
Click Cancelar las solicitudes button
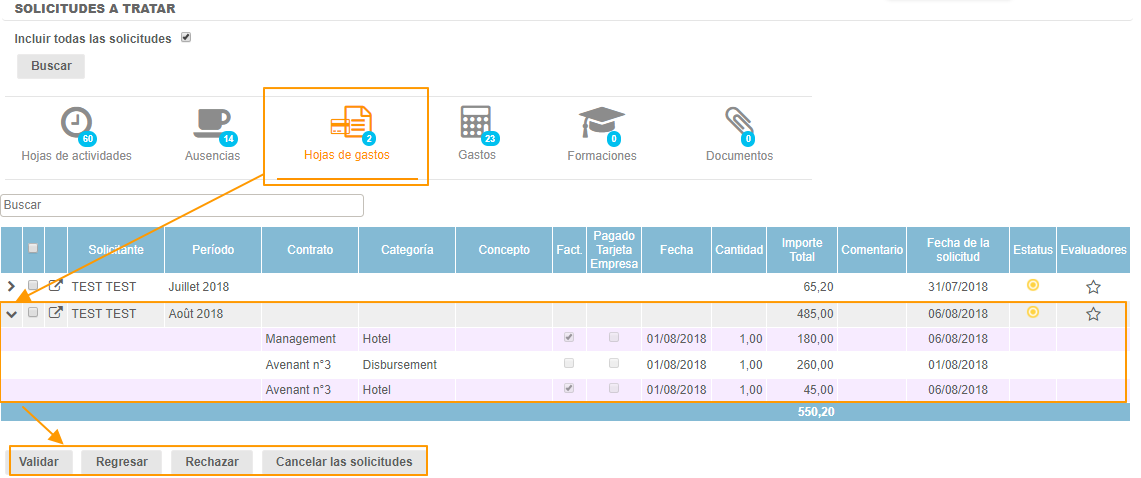[x=344, y=462]
